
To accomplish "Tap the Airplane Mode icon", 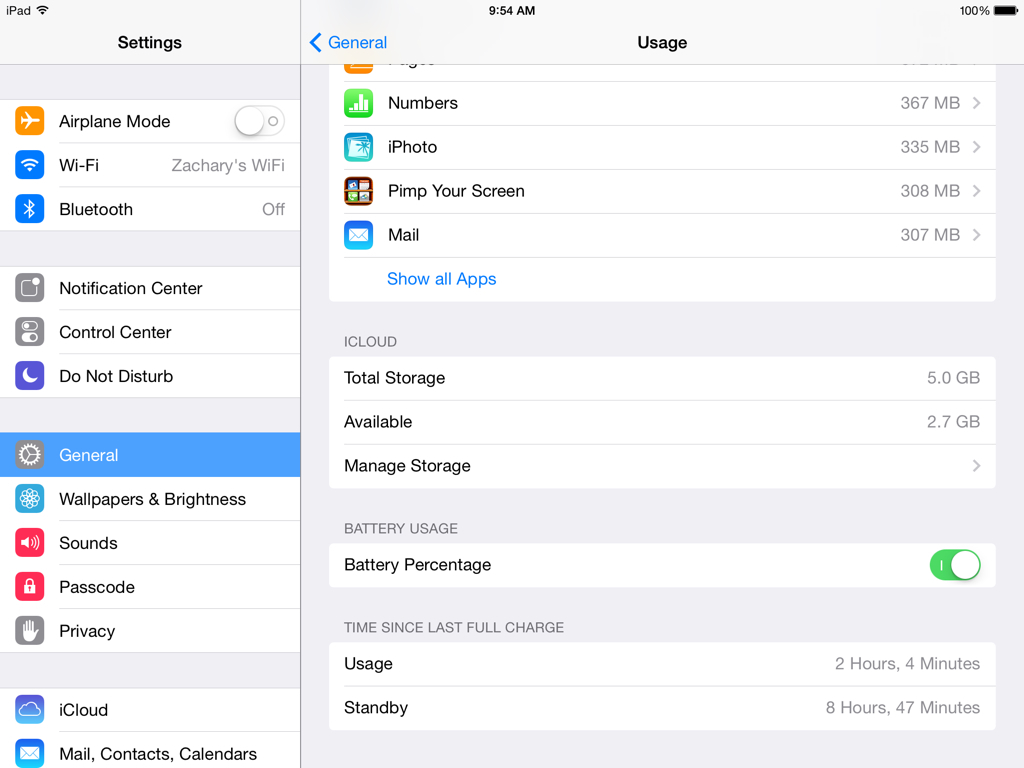I will 29,121.
